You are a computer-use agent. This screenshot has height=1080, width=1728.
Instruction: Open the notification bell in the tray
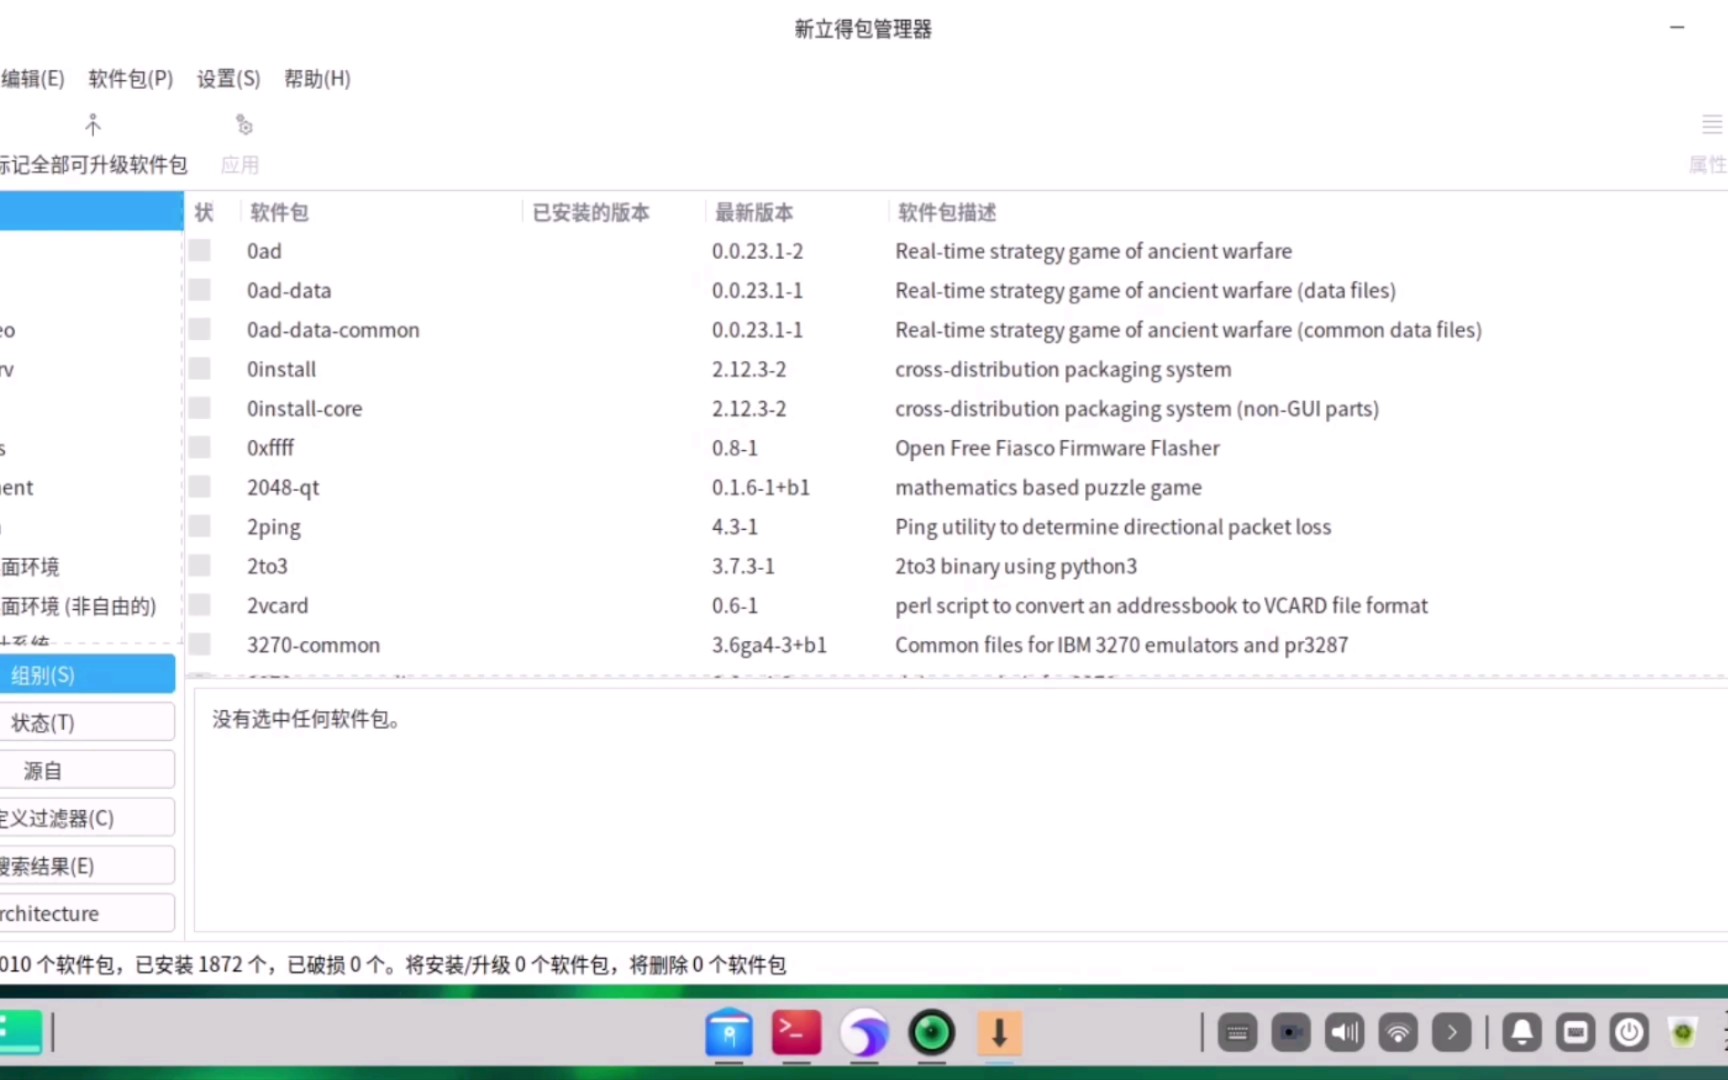point(1521,1032)
